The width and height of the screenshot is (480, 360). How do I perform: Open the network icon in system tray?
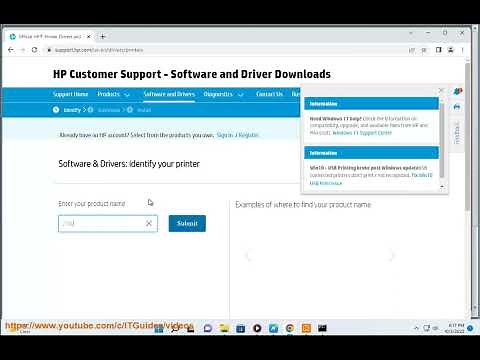click(426, 328)
